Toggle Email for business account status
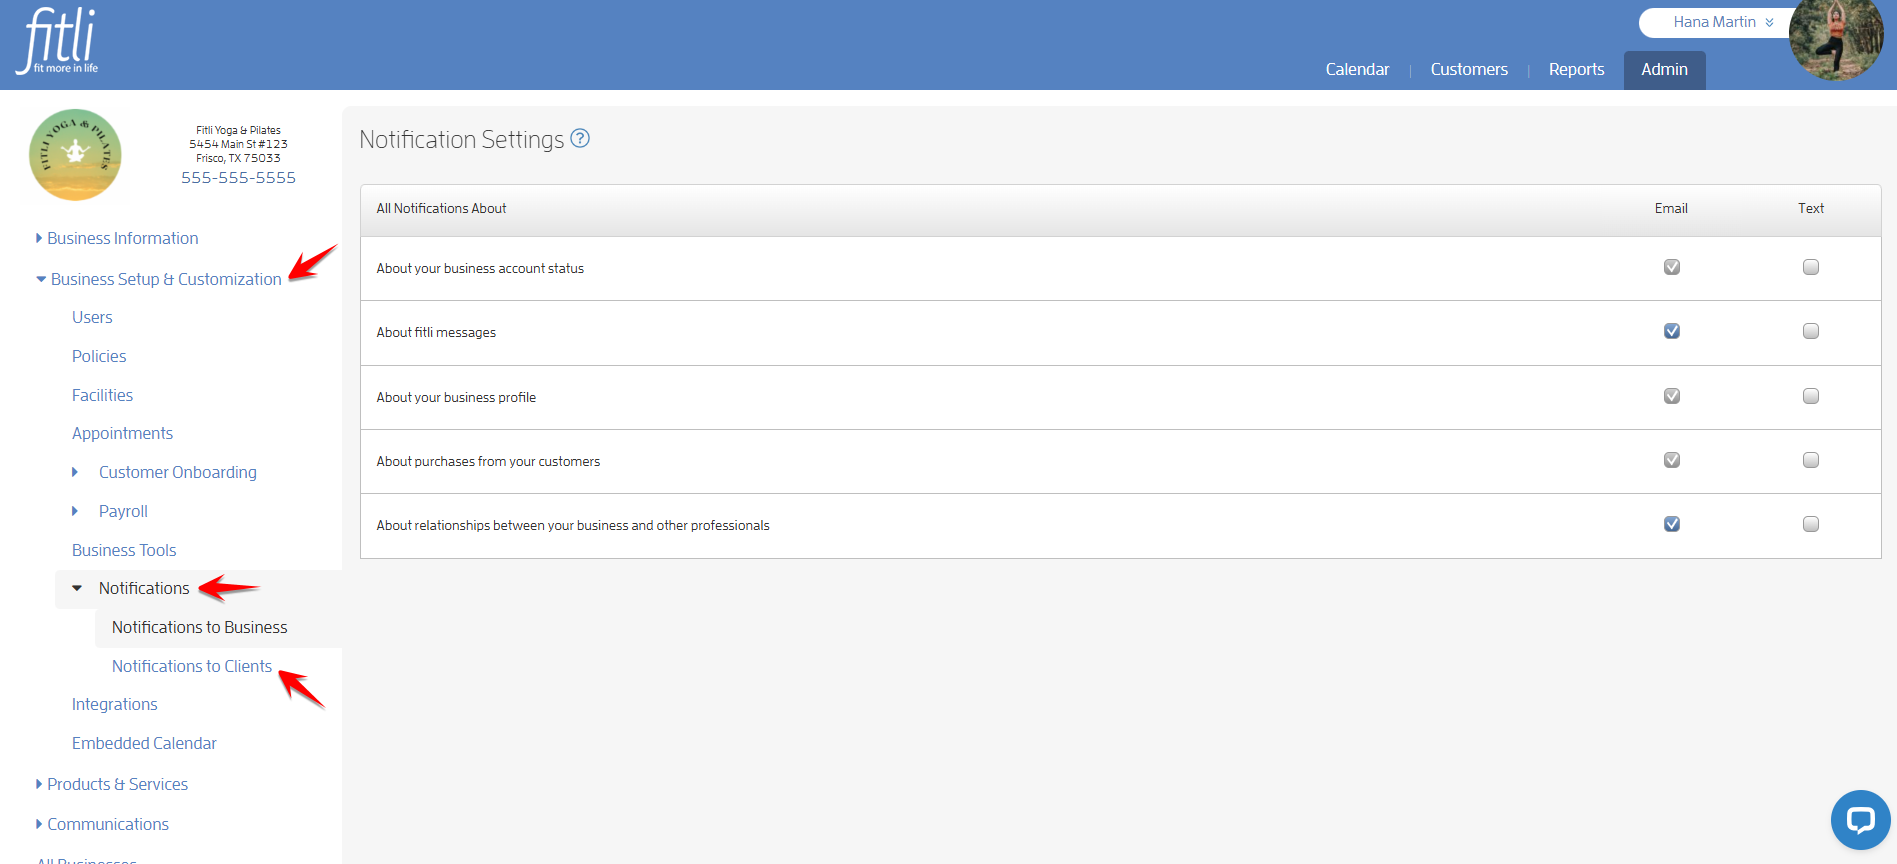Screen dimensions: 1897x864 point(1671,267)
